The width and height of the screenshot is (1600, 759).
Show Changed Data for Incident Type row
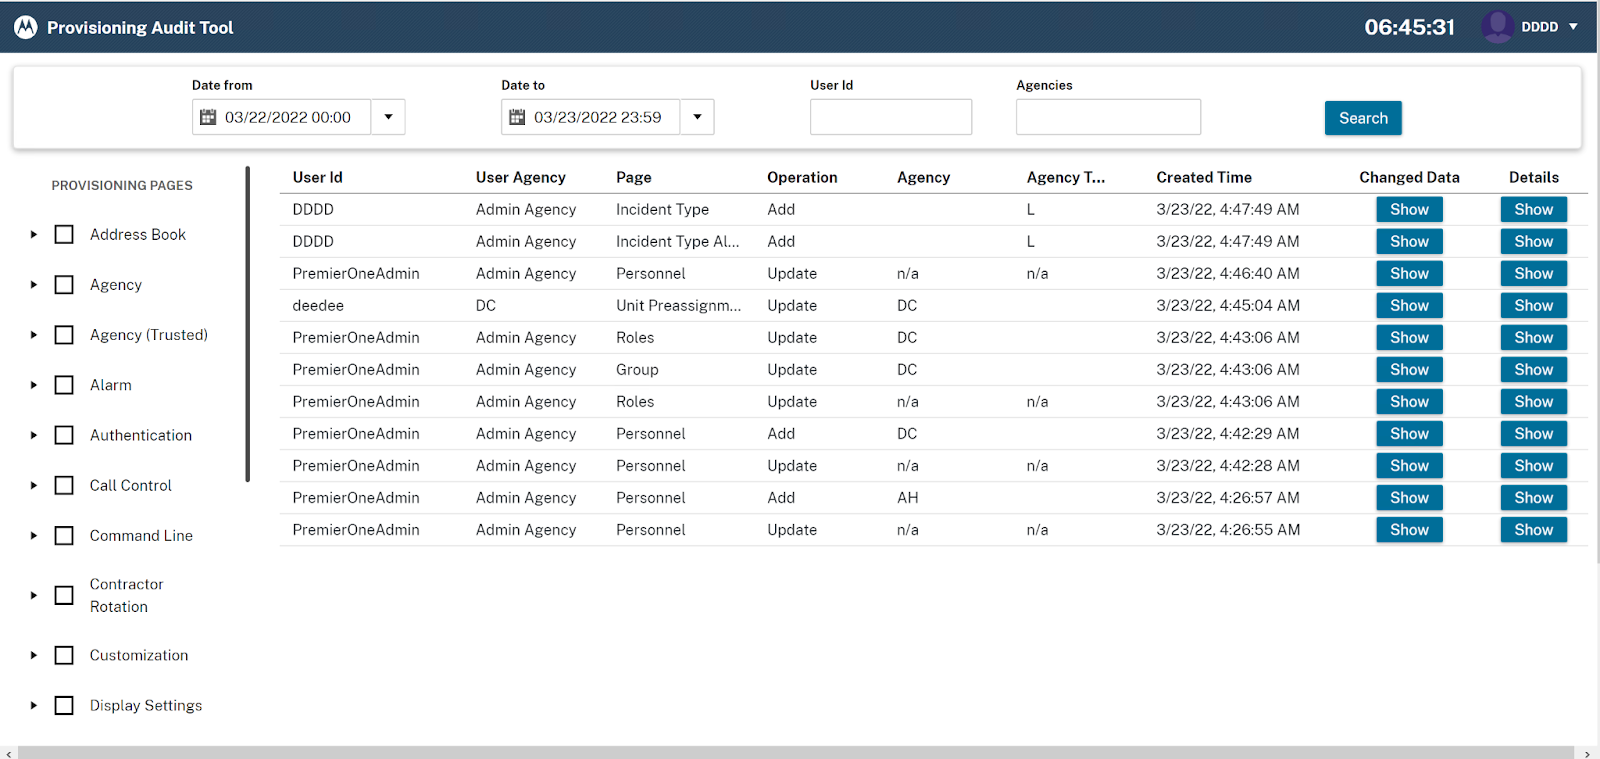[1408, 209]
